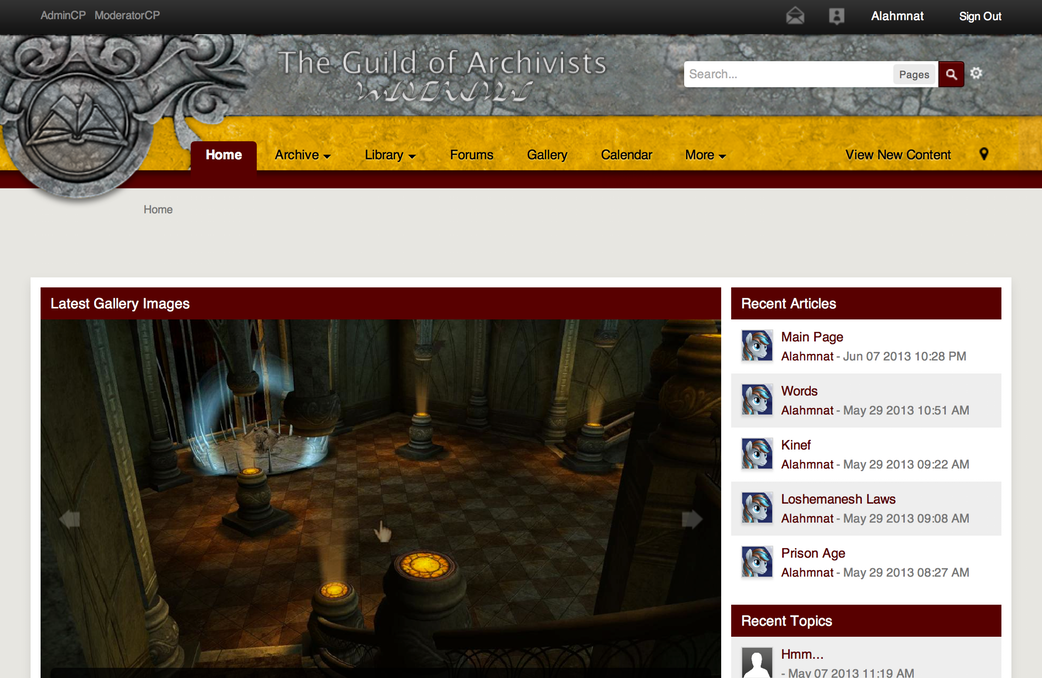Open the notifications icon beside Alahmnat

pos(837,16)
